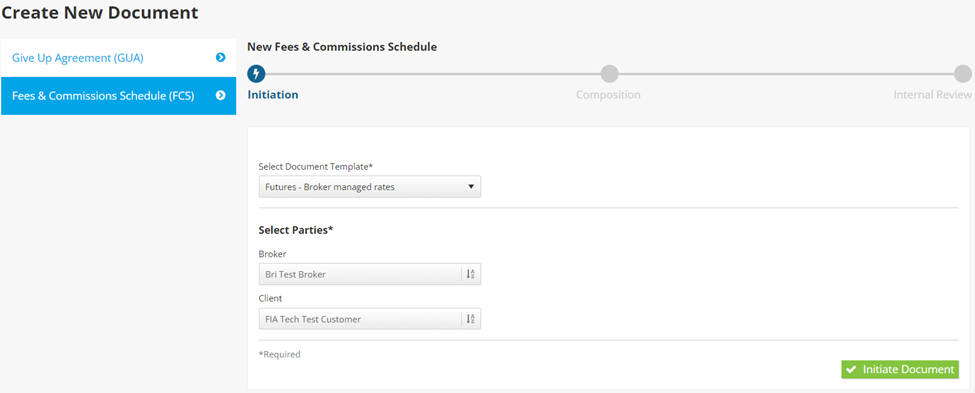Click the arrow icon beside Fees & Commissions Schedule
Viewport: 975px width, 393px height.
tap(220, 96)
